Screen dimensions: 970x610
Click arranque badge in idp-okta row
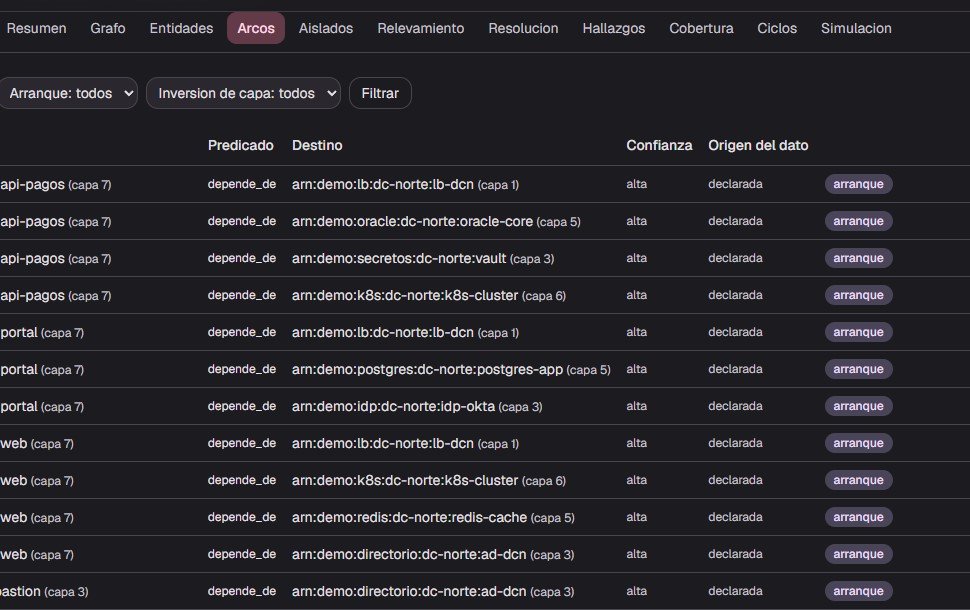tap(858, 406)
